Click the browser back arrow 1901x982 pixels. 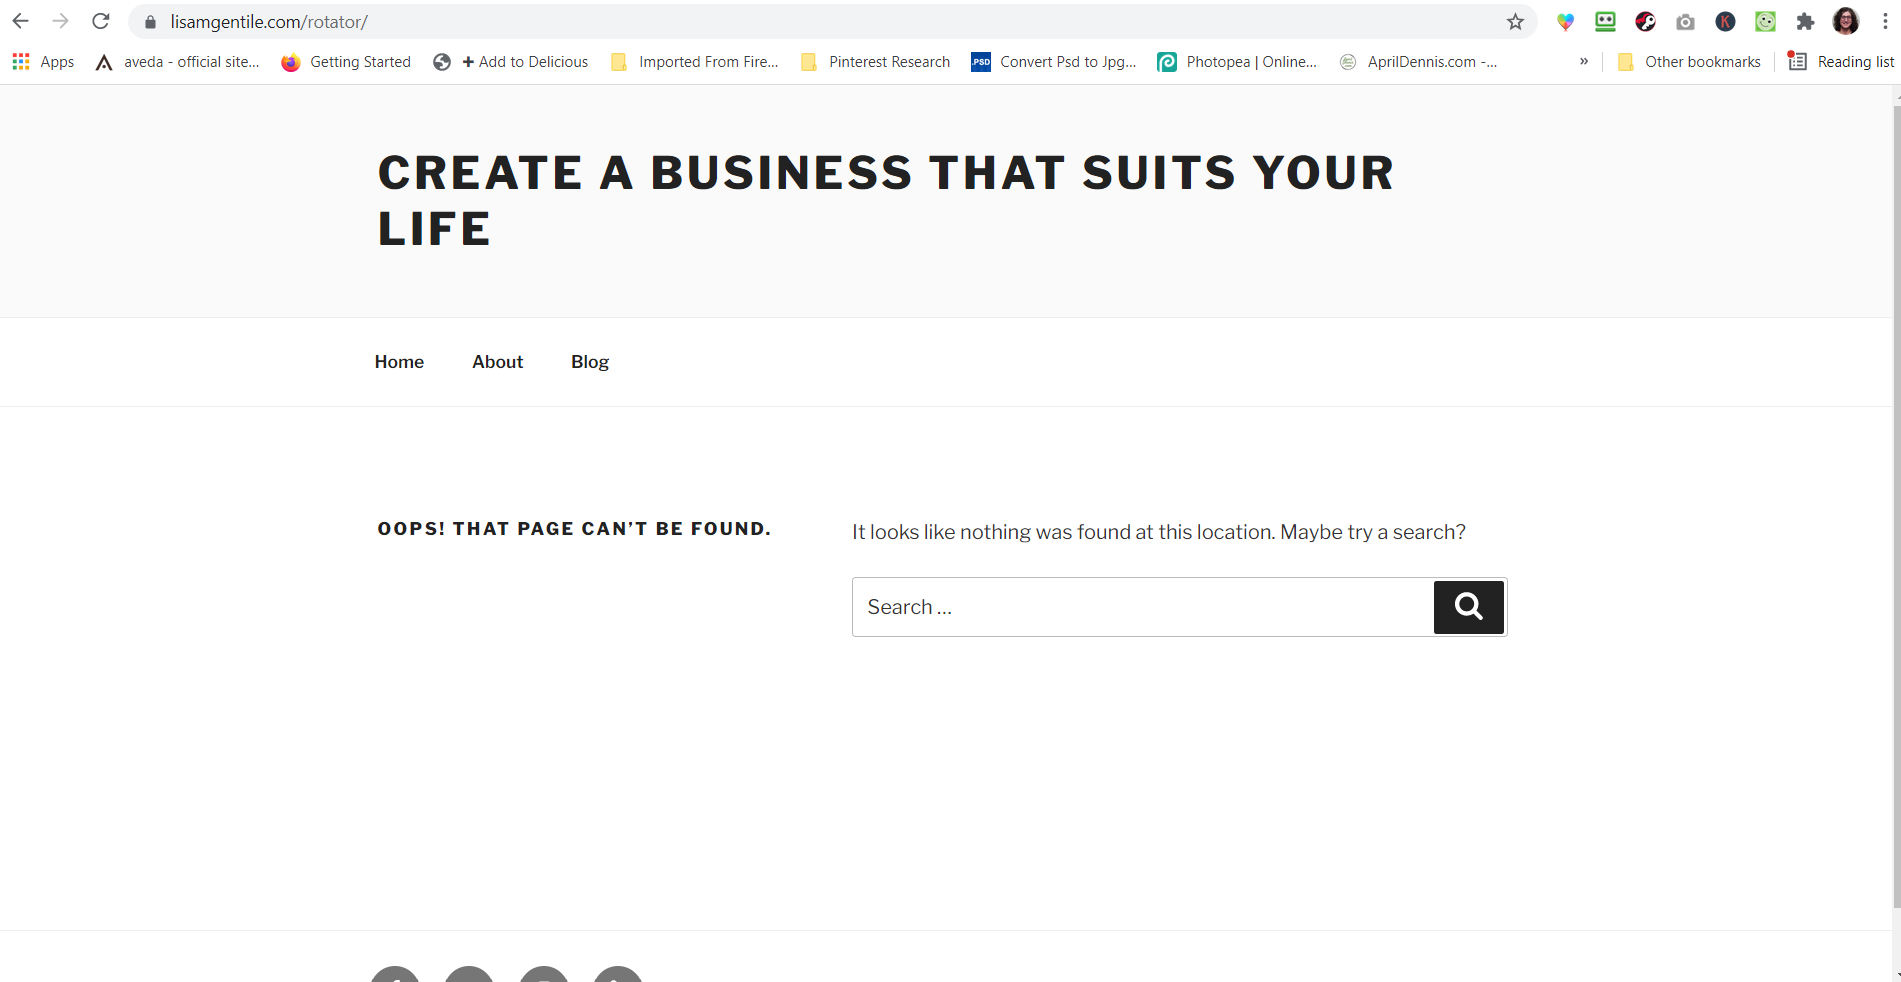(21, 21)
